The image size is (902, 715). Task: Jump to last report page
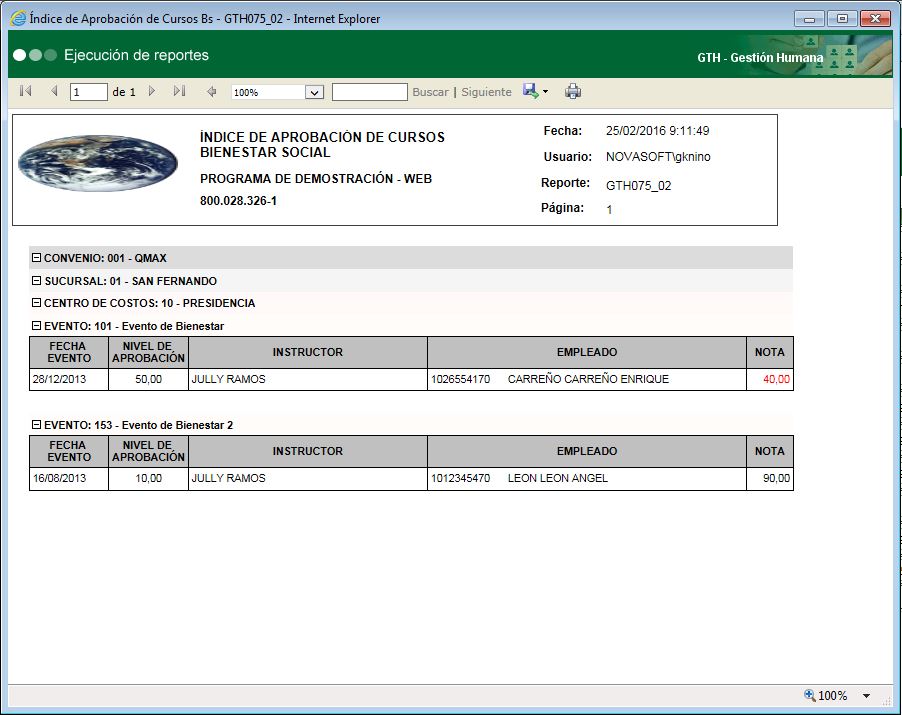(x=179, y=91)
